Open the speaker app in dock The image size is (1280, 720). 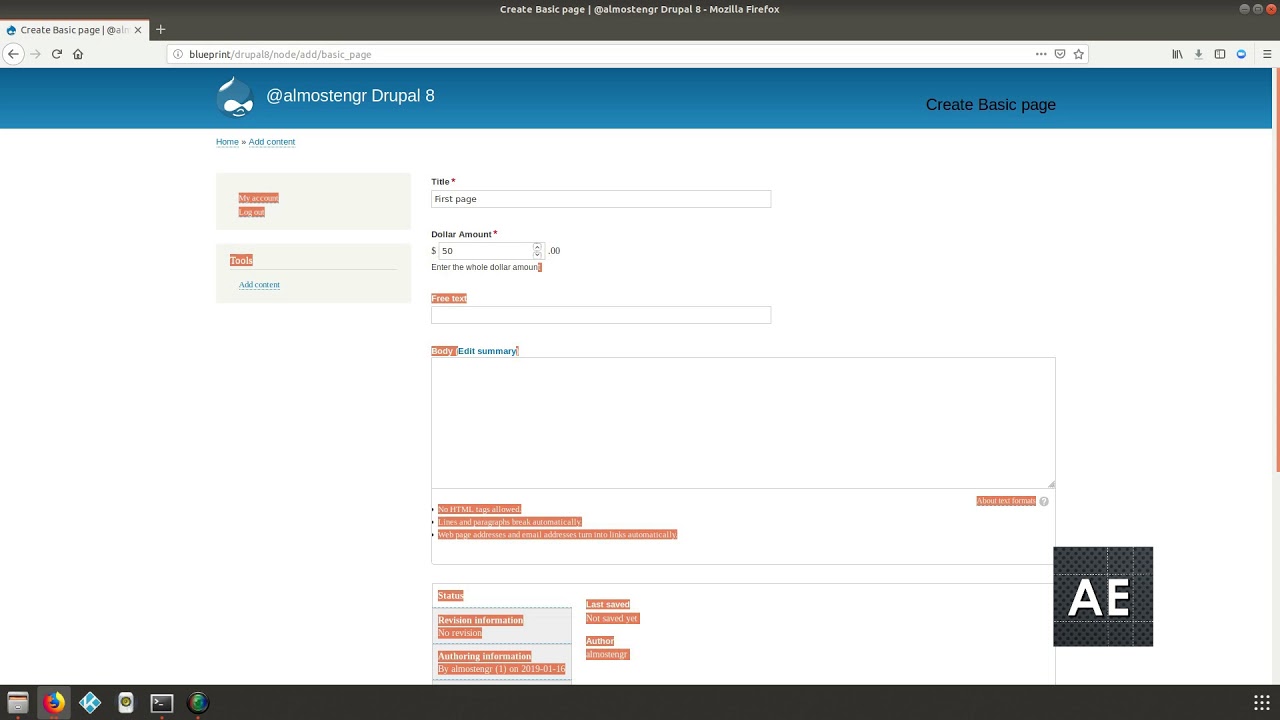coord(126,703)
